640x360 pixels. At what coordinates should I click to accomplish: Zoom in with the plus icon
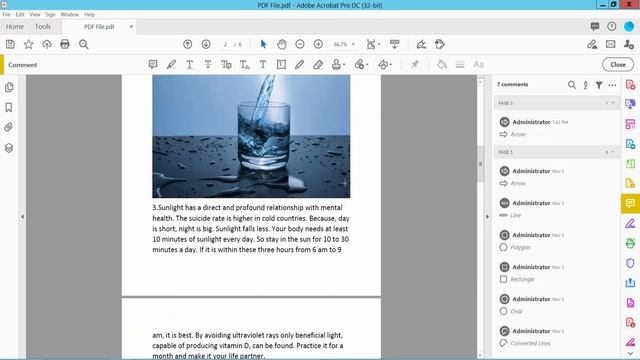coord(318,44)
